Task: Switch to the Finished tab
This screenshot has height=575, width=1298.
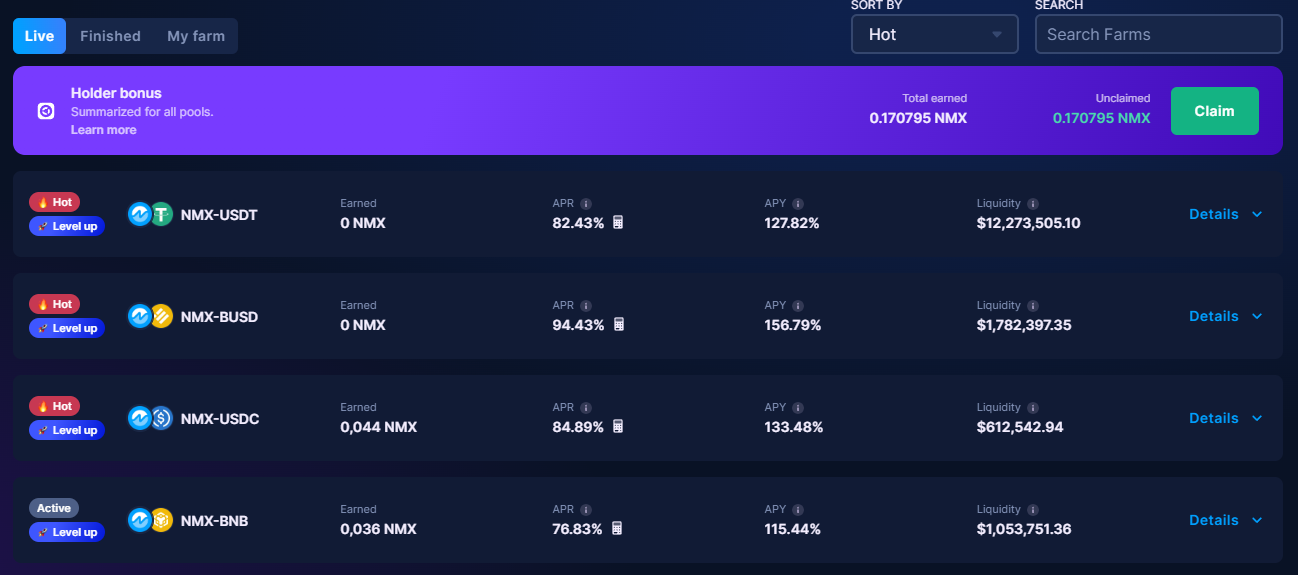Action: [x=110, y=36]
